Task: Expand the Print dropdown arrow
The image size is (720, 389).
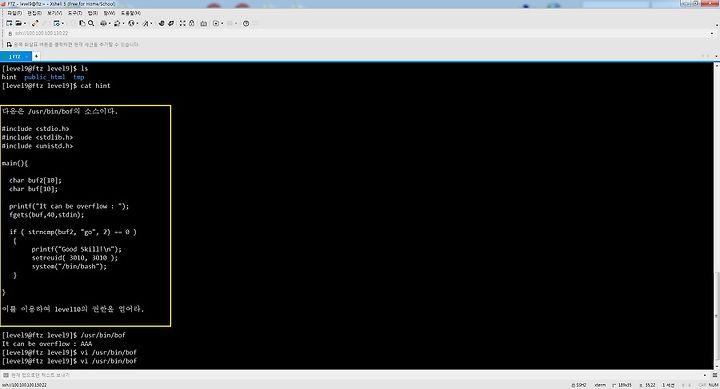Action: tap(110, 23)
